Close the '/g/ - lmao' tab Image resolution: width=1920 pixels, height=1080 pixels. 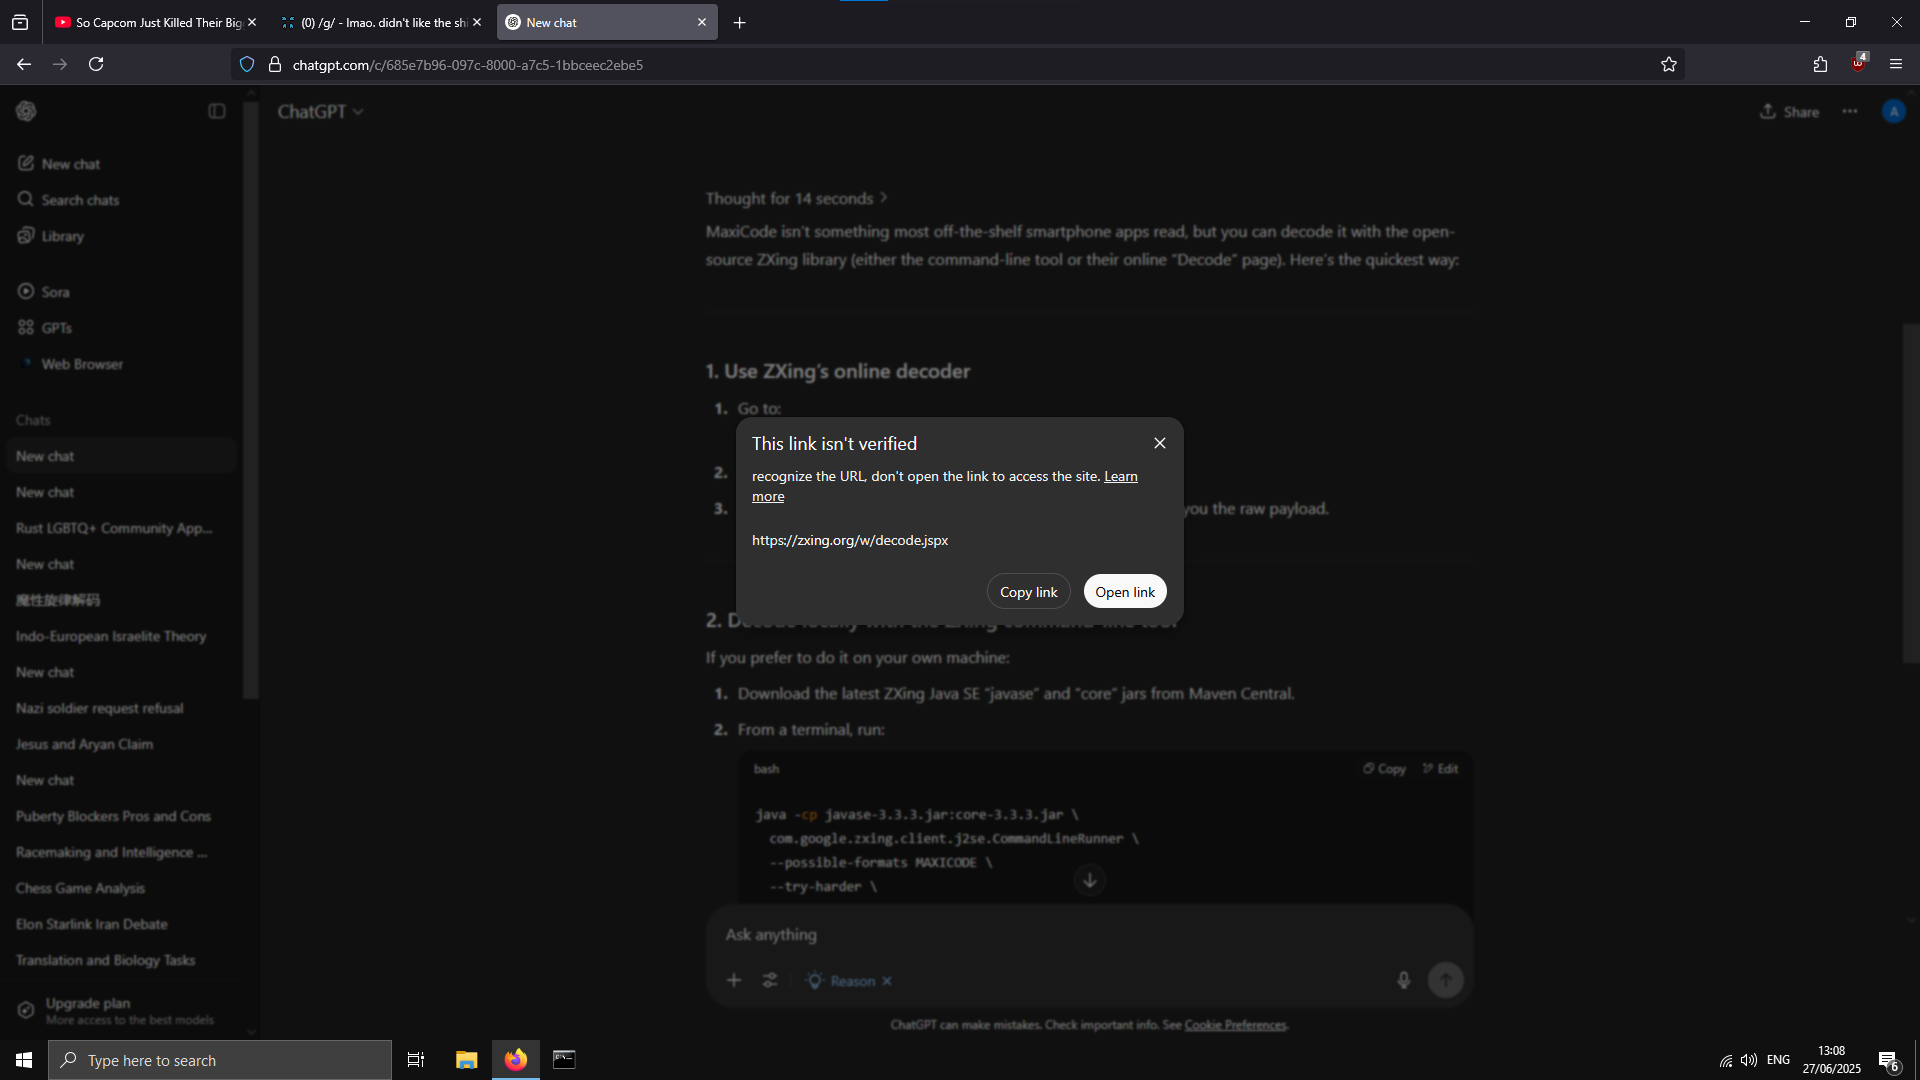point(477,22)
